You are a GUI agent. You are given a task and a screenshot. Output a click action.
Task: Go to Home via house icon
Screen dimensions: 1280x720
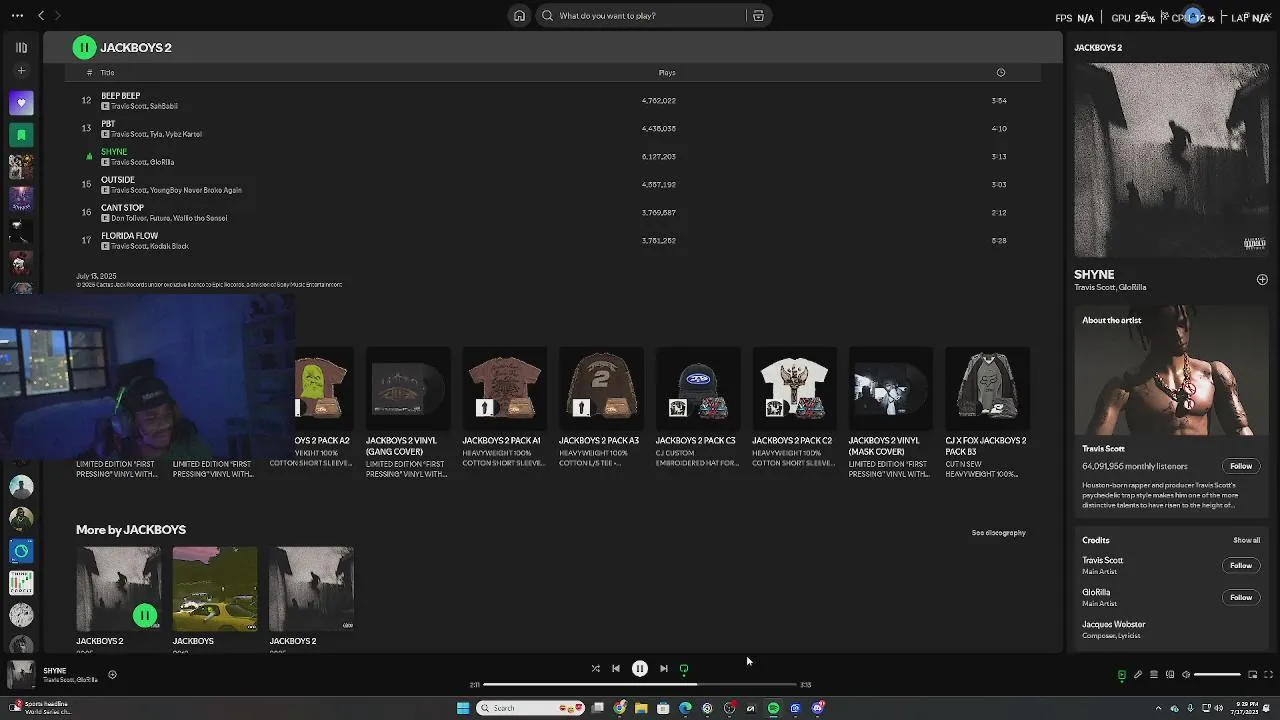click(519, 15)
